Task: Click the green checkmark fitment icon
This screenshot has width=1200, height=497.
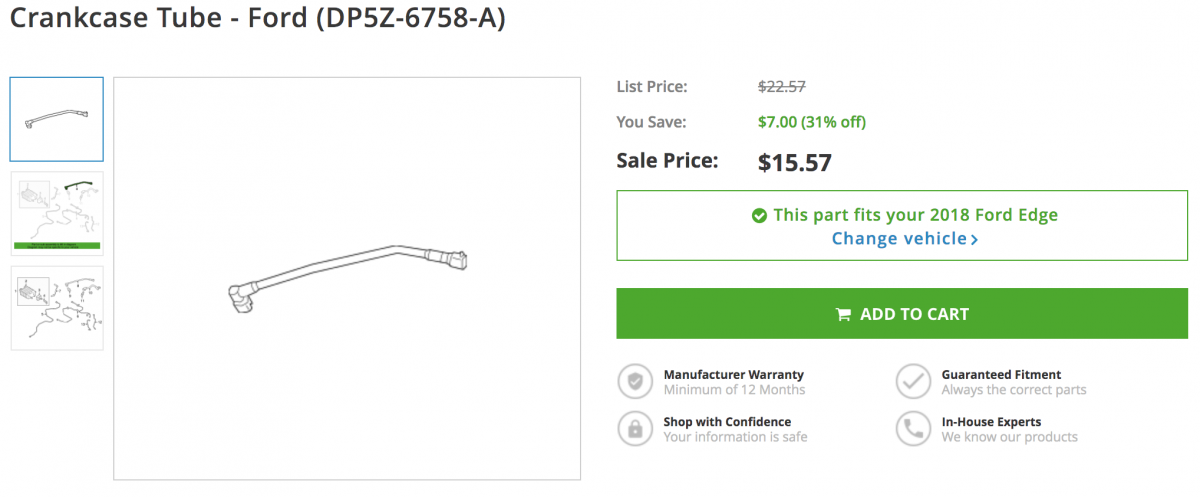Action: (759, 215)
